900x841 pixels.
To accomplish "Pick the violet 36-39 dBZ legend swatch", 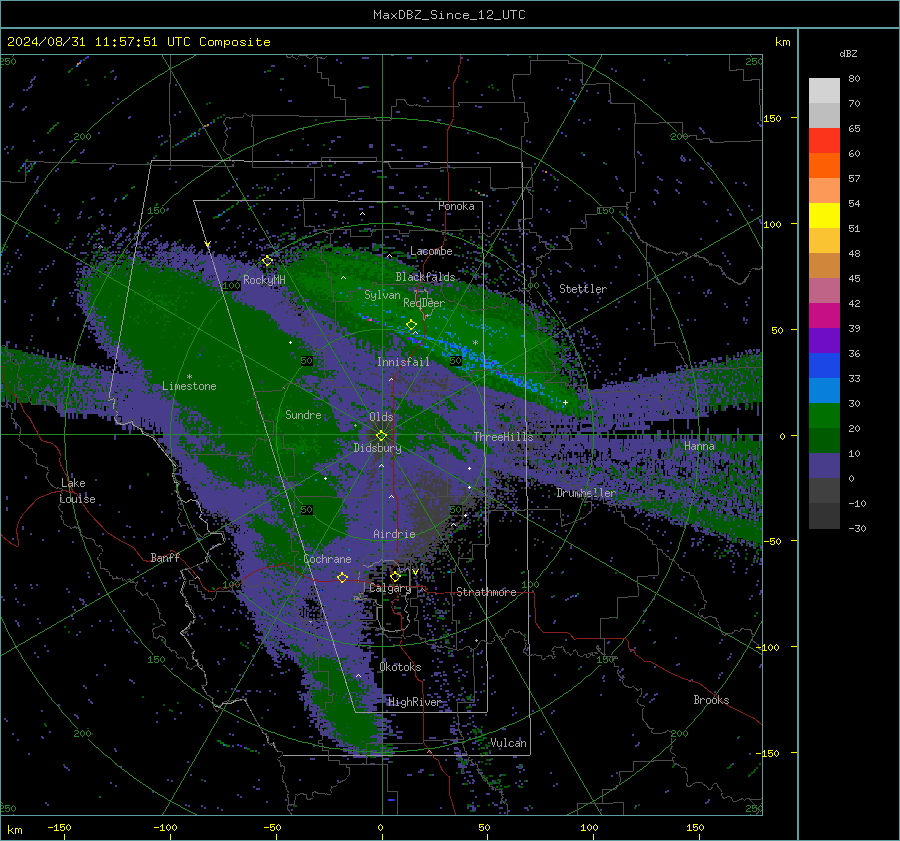I will [824, 341].
